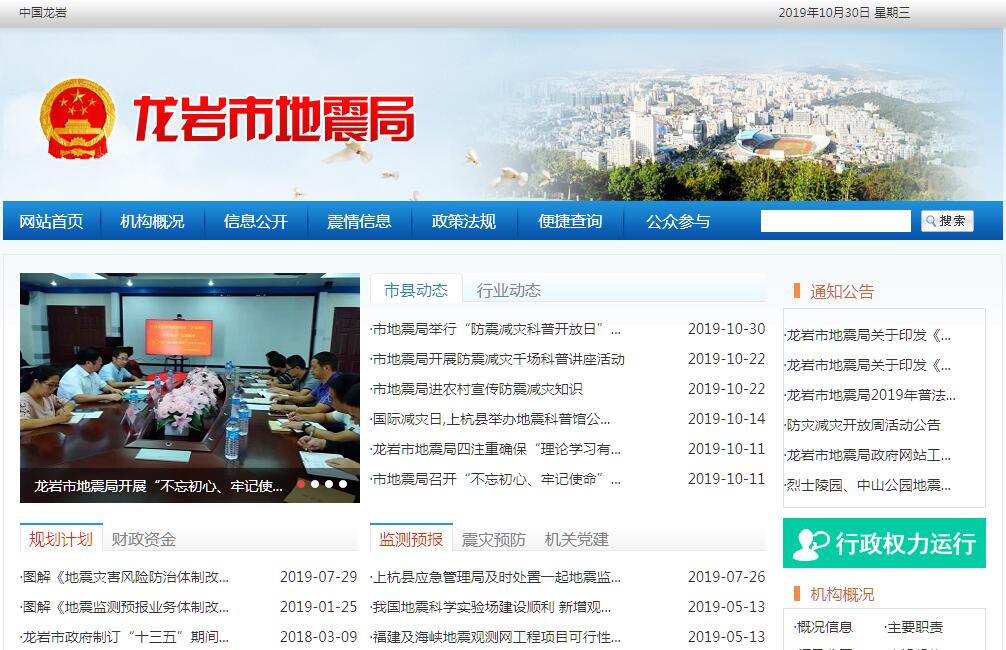This screenshot has height=650, width=1006.
Task: Click inside the search text field
Action: (x=835, y=221)
